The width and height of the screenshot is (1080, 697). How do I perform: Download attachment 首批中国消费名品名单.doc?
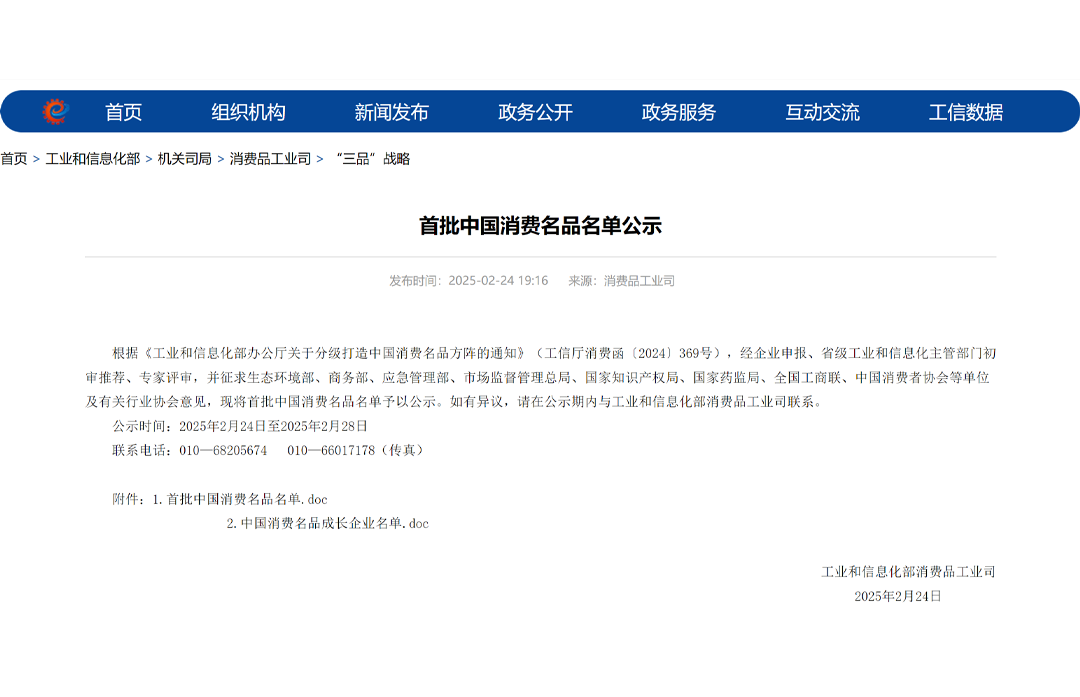[x=247, y=499]
